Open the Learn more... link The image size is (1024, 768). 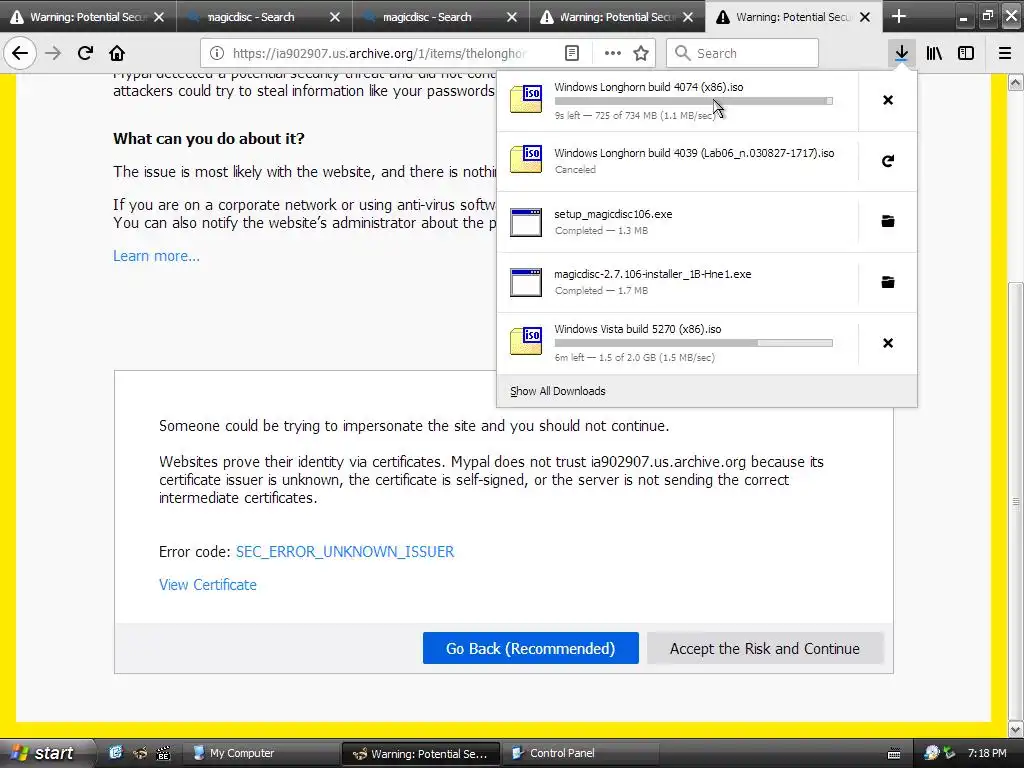[x=156, y=256]
